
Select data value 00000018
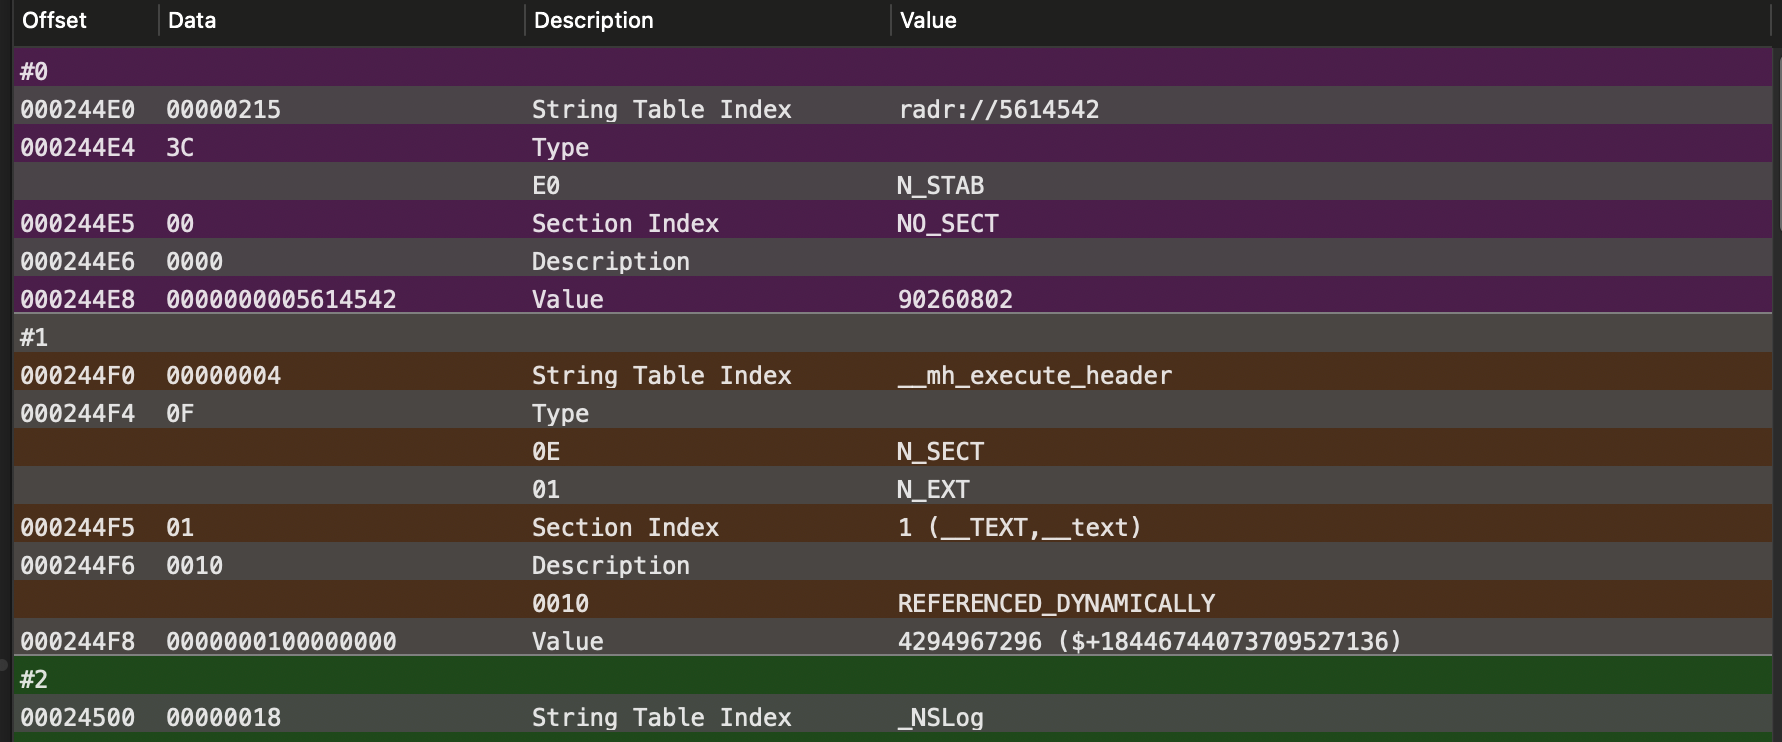coord(224,718)
